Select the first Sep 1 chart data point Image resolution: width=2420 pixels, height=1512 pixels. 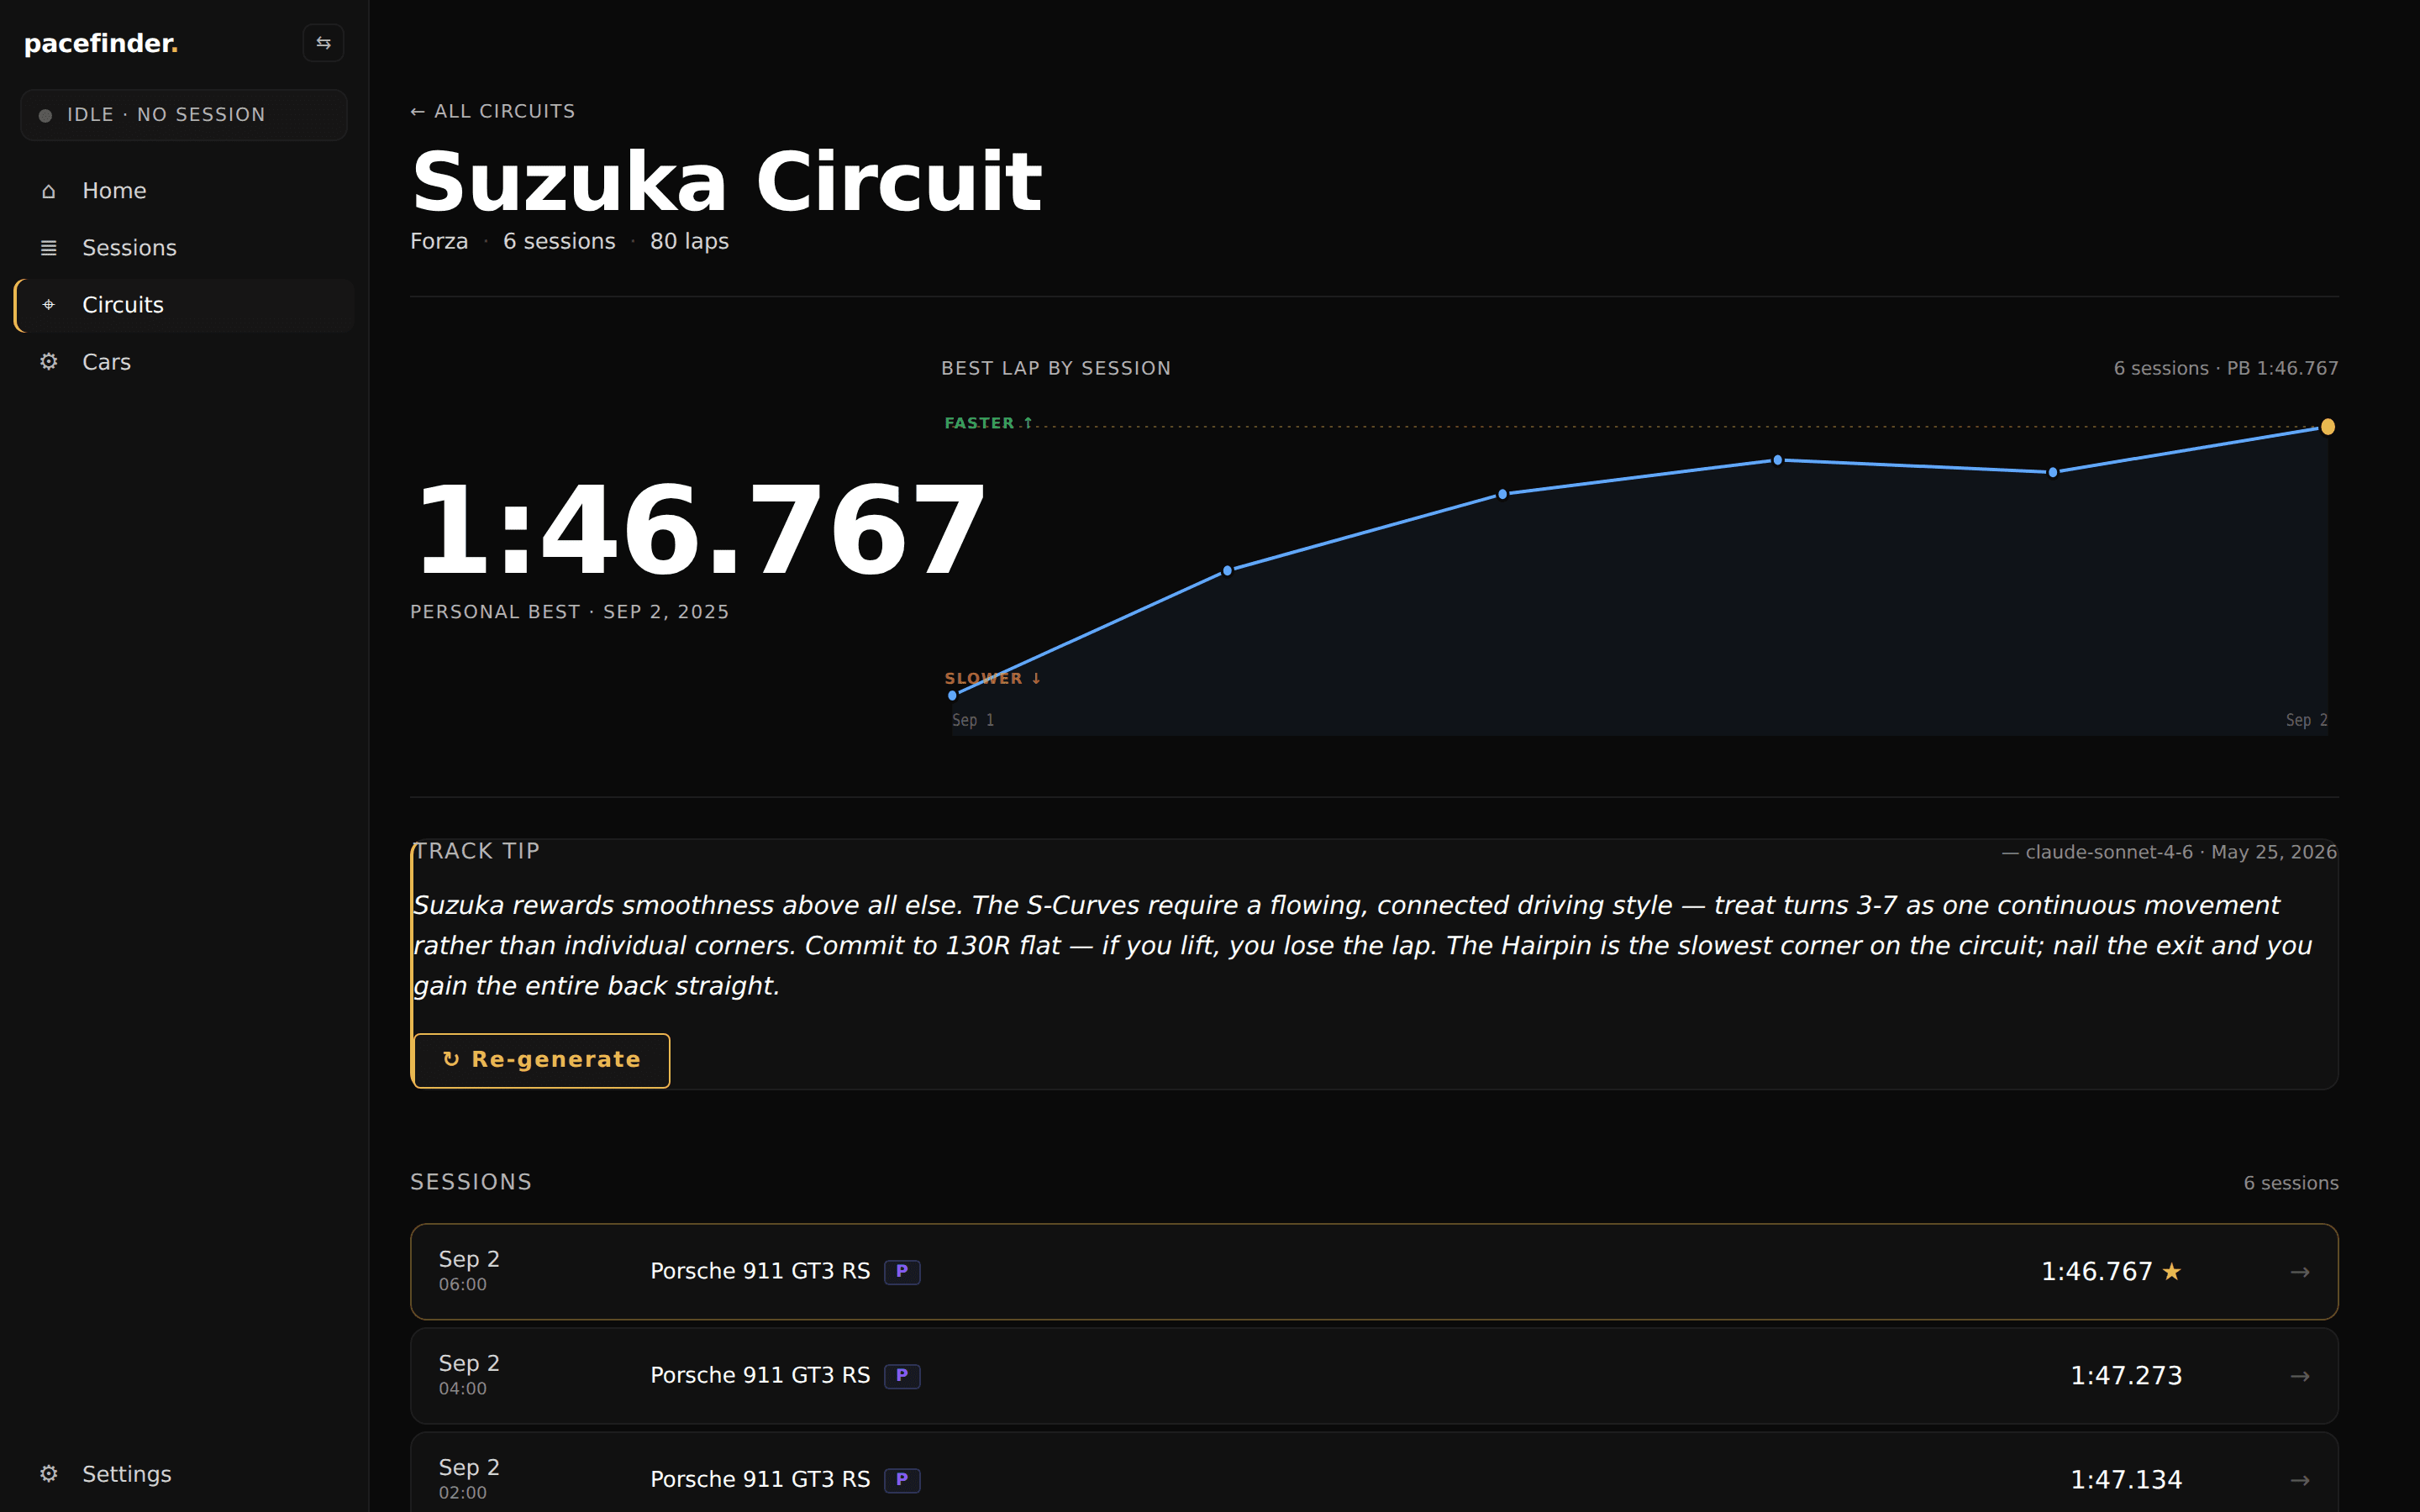pos(952,695)
